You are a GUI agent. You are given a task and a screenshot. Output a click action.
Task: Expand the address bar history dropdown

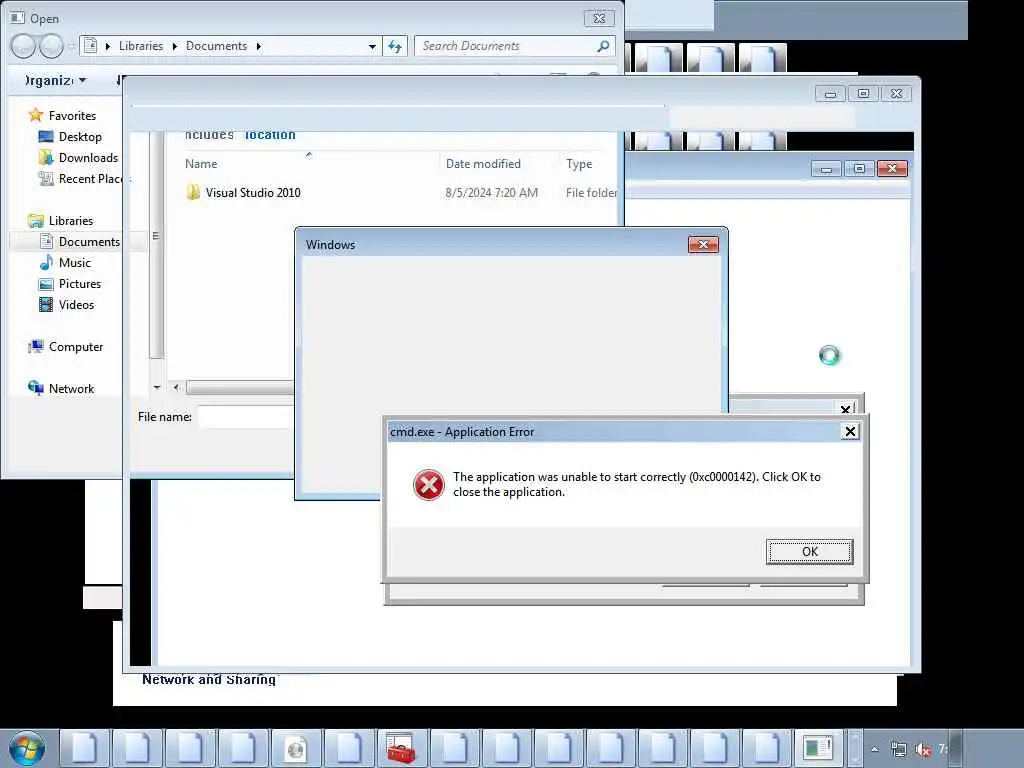click(372, 46)
